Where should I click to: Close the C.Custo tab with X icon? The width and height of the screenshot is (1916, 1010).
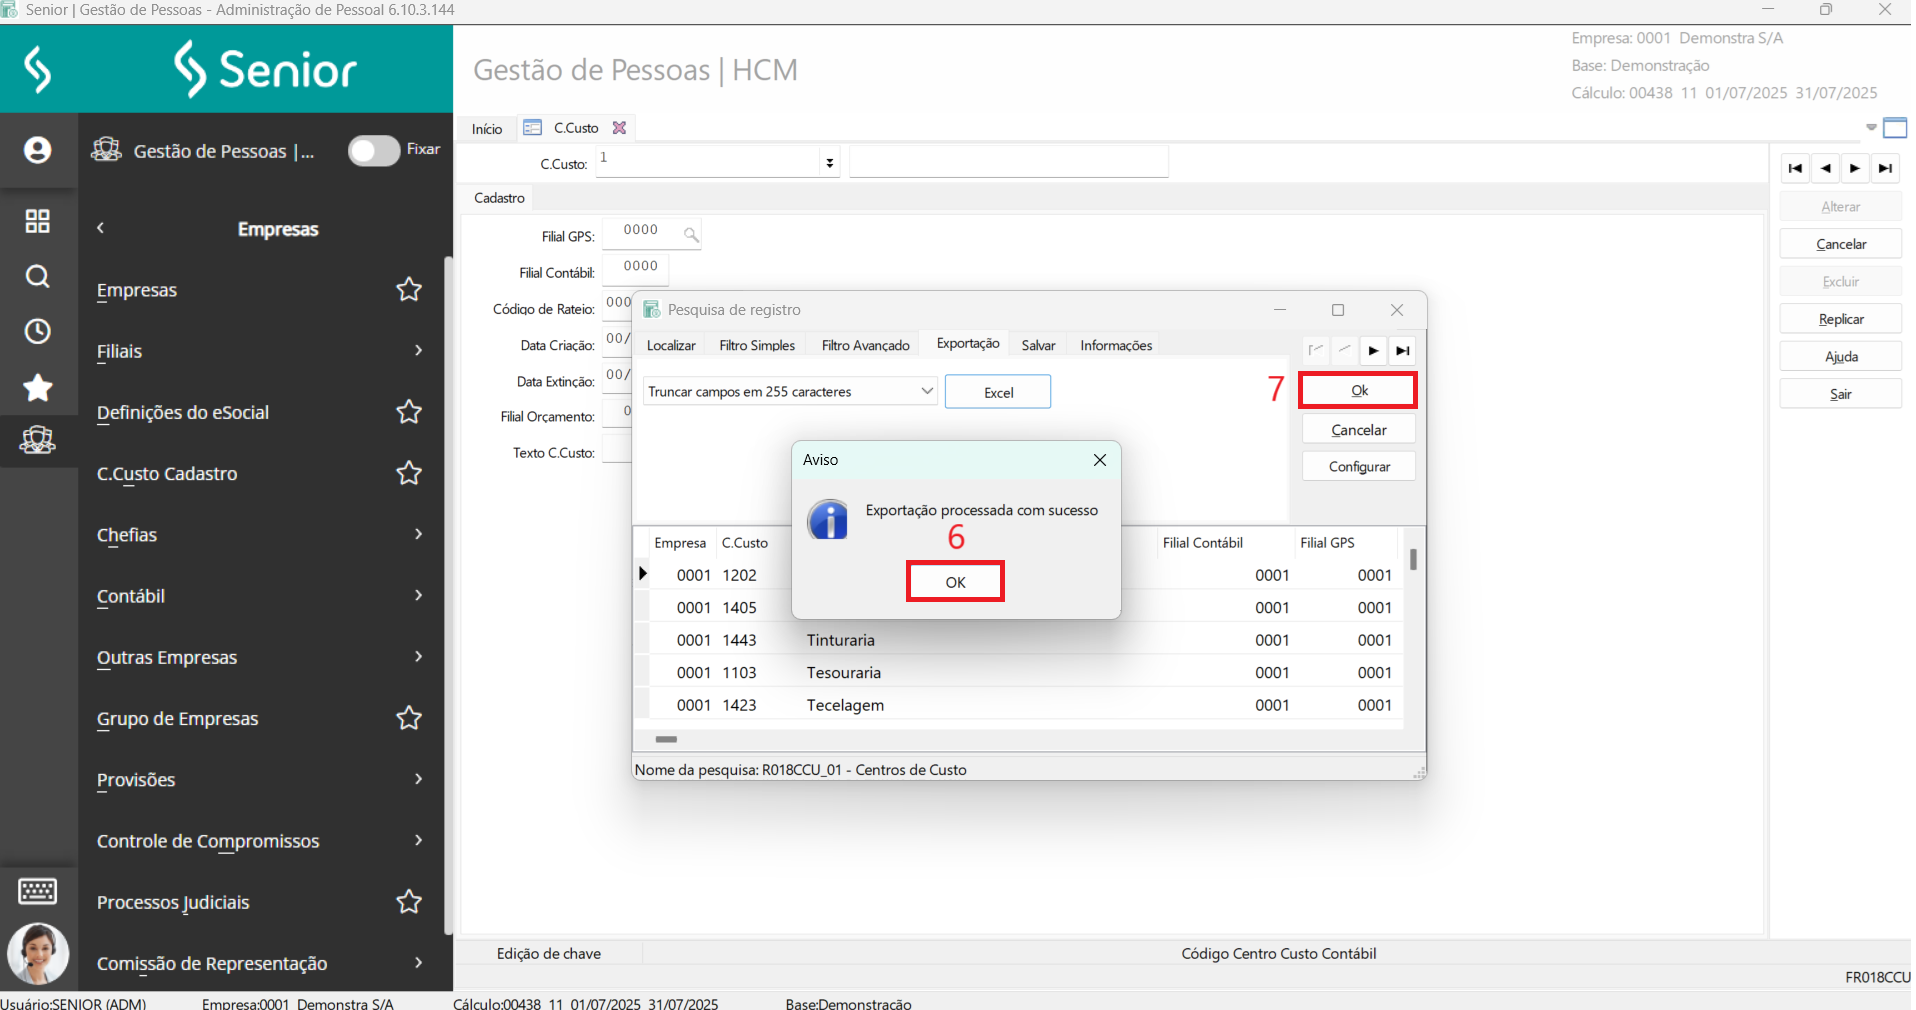tap(619, 128)
